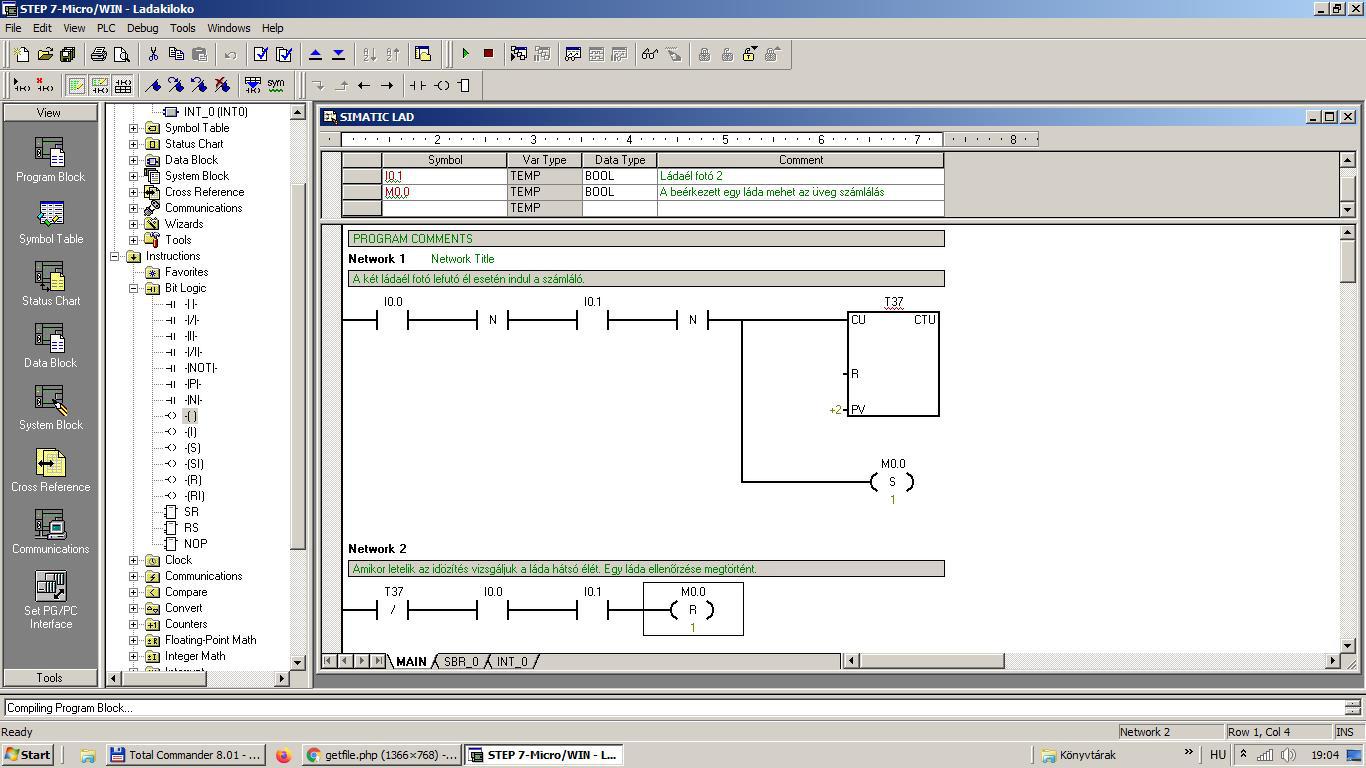Open Data Block in the View bar
The width and height of the screenshot is (1366, 768).
coord(50,346)
